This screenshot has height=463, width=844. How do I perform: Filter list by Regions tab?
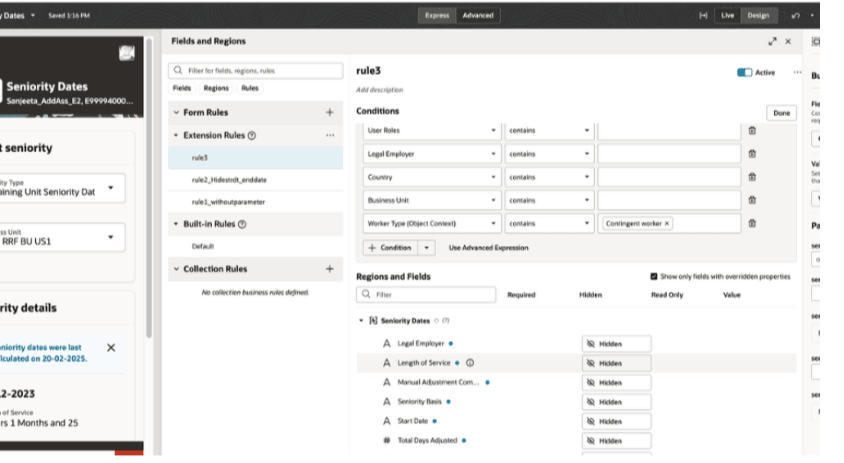point(216,88)
